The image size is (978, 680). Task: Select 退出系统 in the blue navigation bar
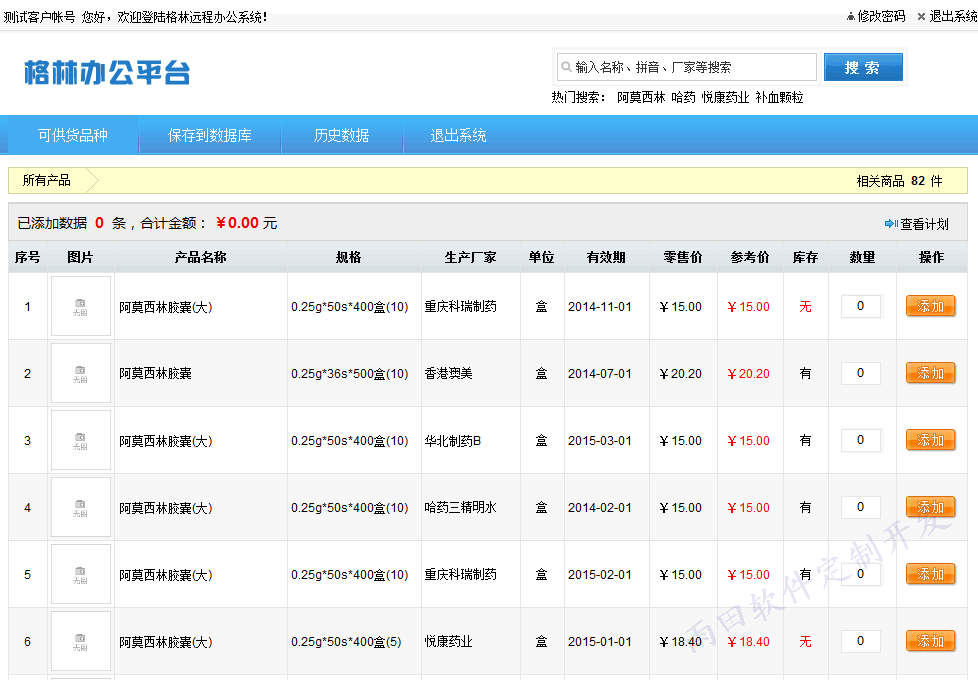pyautogui.click(x=458, y=135)
